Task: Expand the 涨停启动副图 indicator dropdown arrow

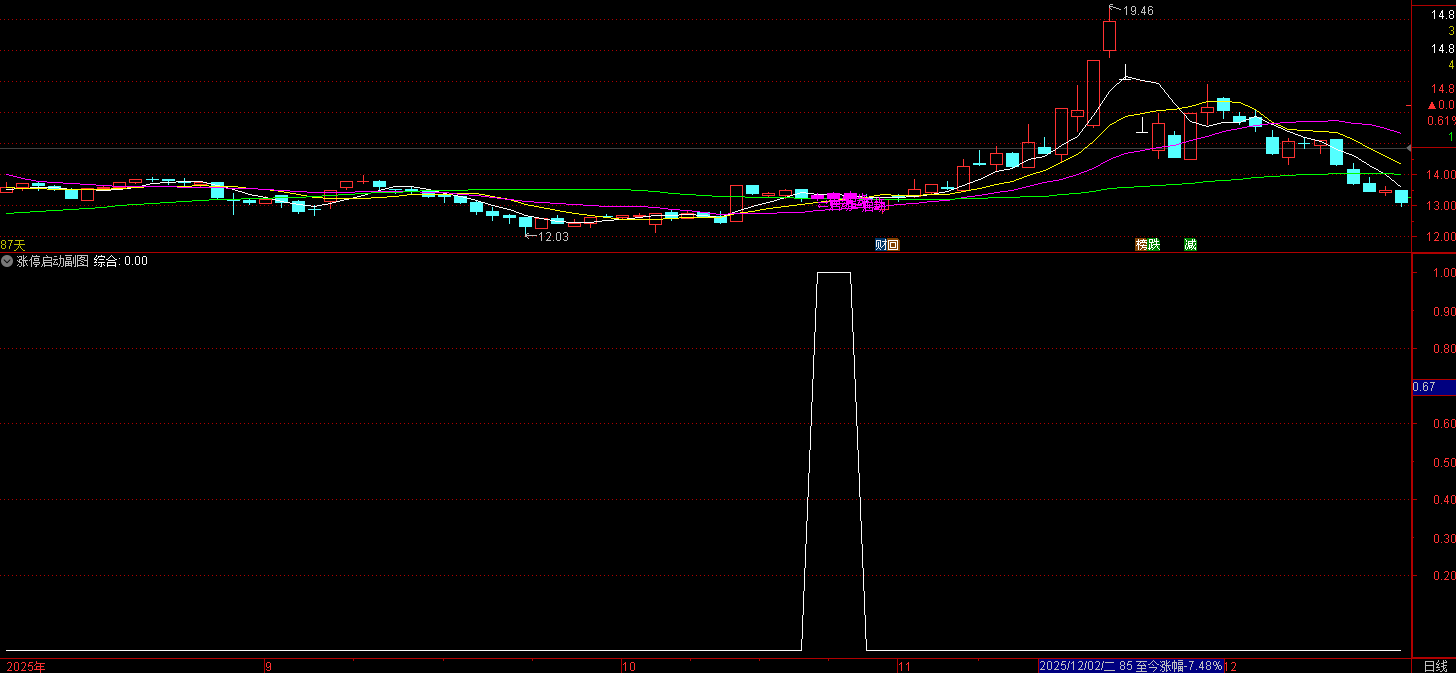Action: [8, 261]
